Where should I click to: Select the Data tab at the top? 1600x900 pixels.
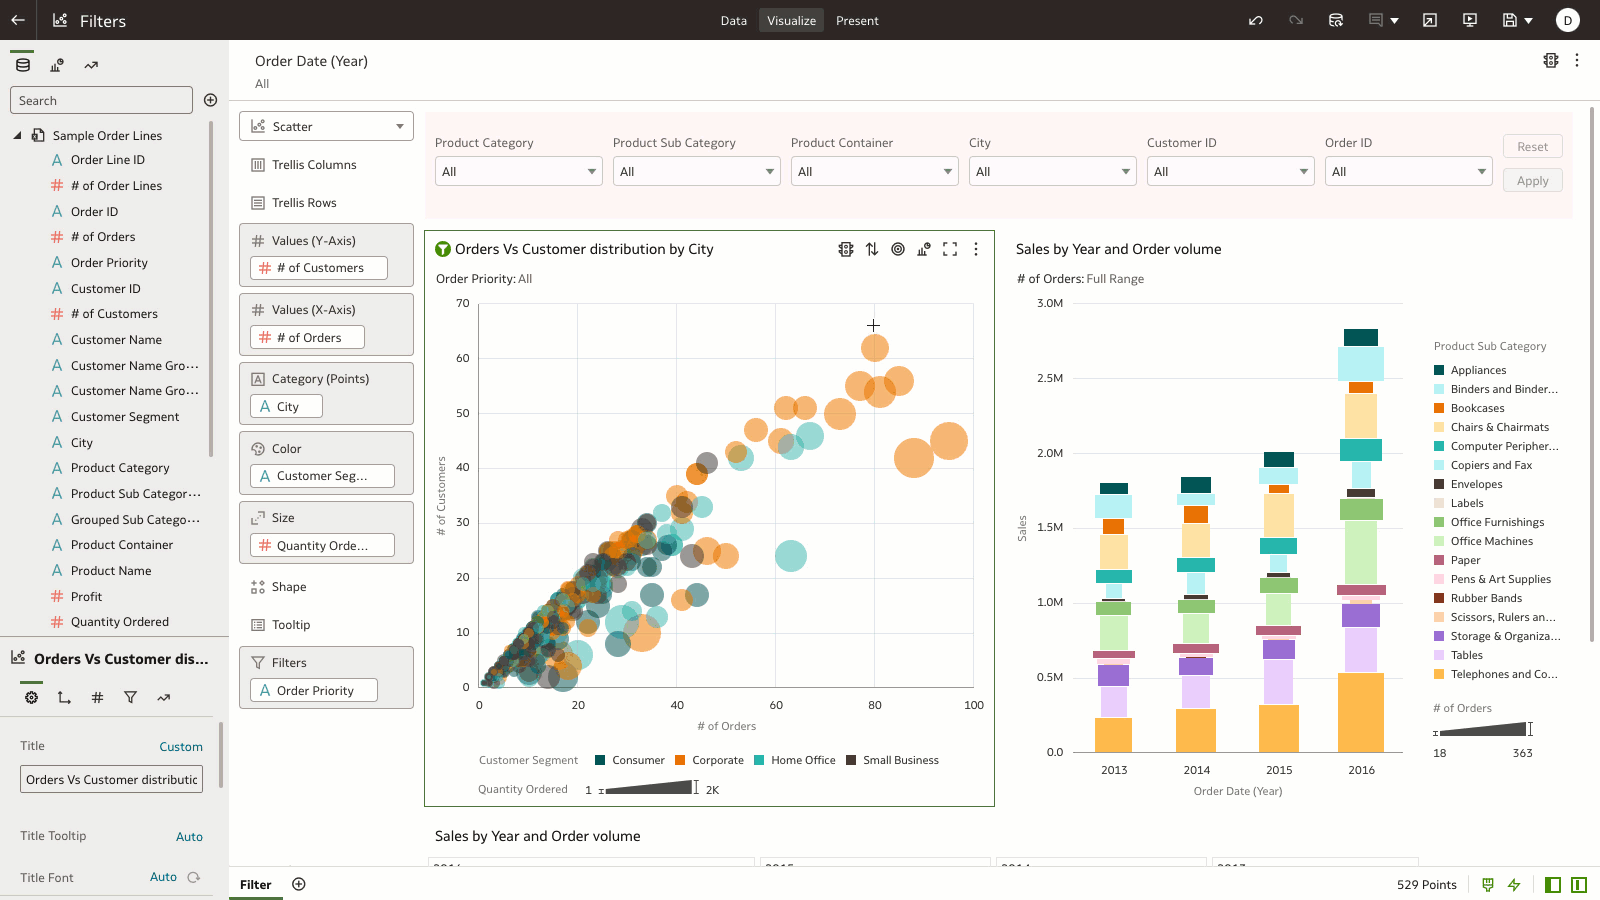(x=733, y=20)
